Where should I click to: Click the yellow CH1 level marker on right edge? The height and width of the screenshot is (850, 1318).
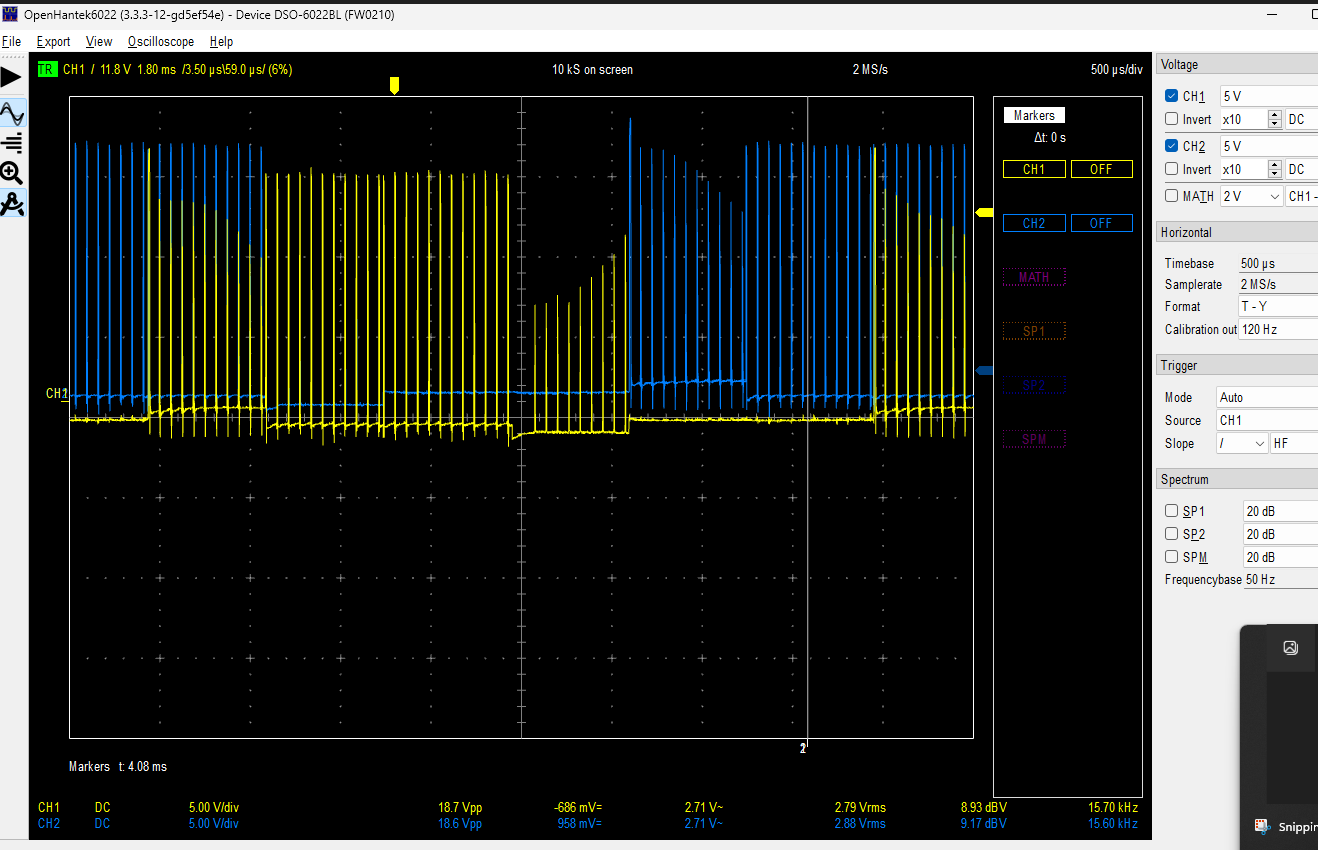point(982,212)
